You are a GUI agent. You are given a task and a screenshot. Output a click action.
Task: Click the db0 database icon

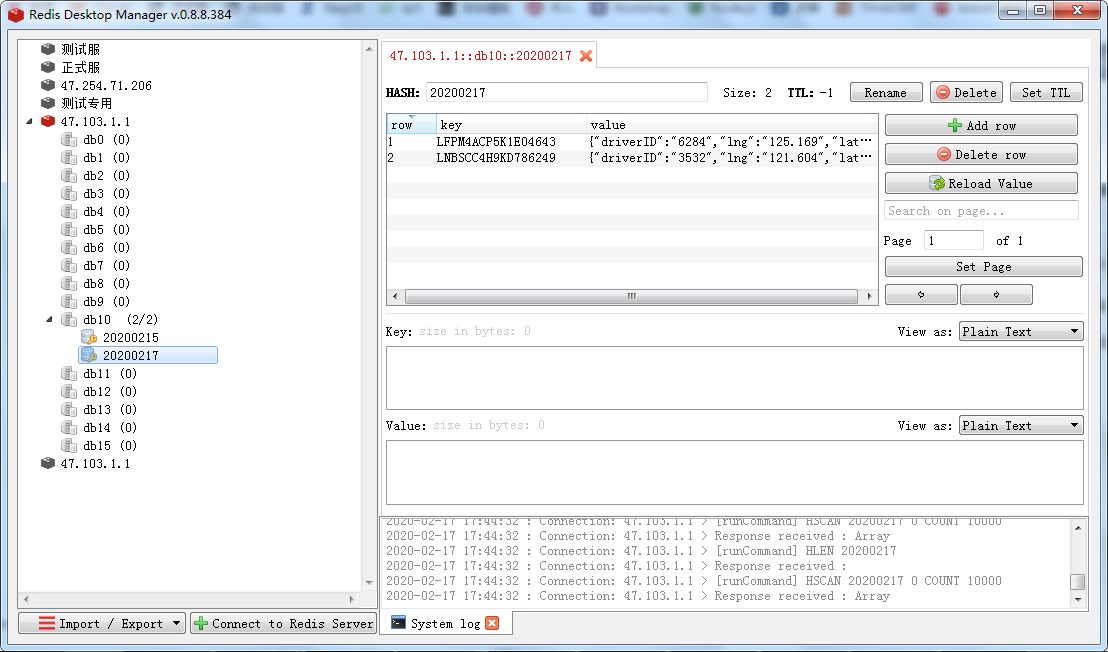pyautogui.click(x=69, y=139)
